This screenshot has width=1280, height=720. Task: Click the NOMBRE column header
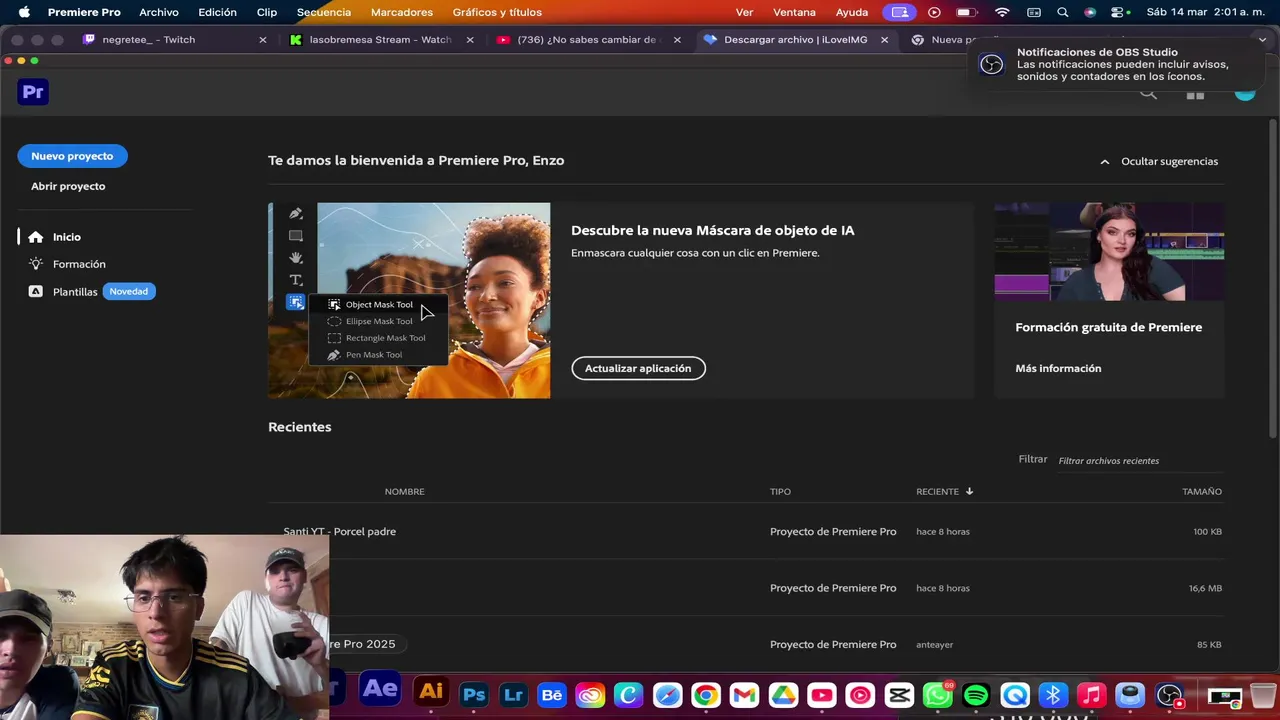pyautogui.click(x=404, y=491)
